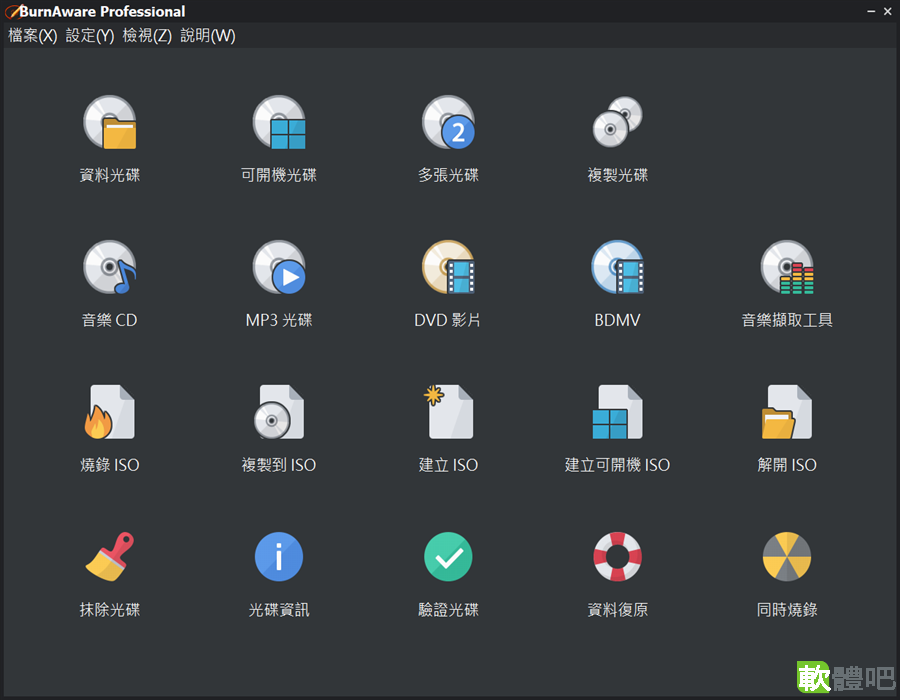
Task: Open the 檢視(Z) menu
Action: tap(147, 36)
